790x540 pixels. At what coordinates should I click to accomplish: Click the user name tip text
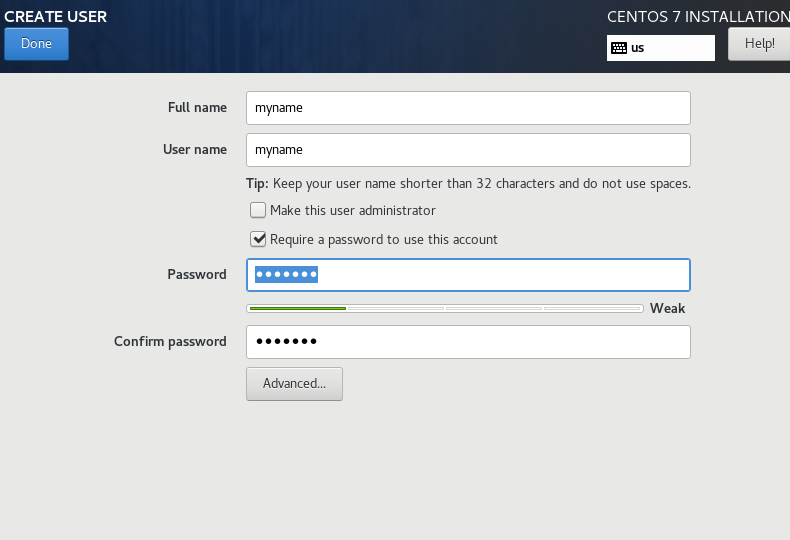[468, 183]
